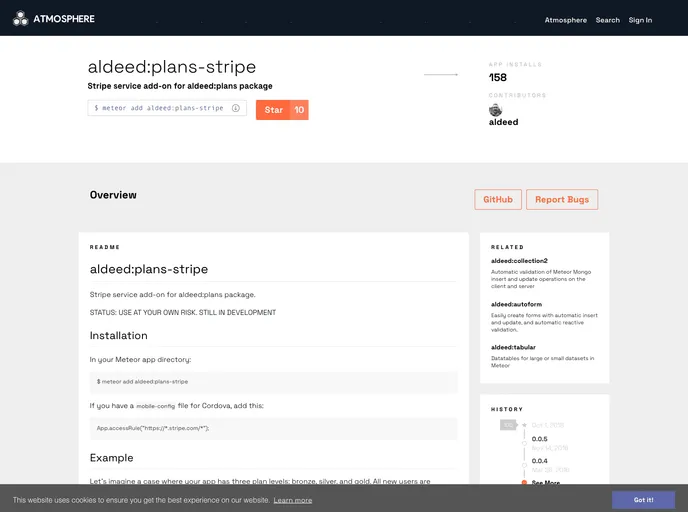The height and width of the screenshot is (512, 688).
Task: Click the package title aldeed:plans-stripe at top
Action: click(172, 67)
